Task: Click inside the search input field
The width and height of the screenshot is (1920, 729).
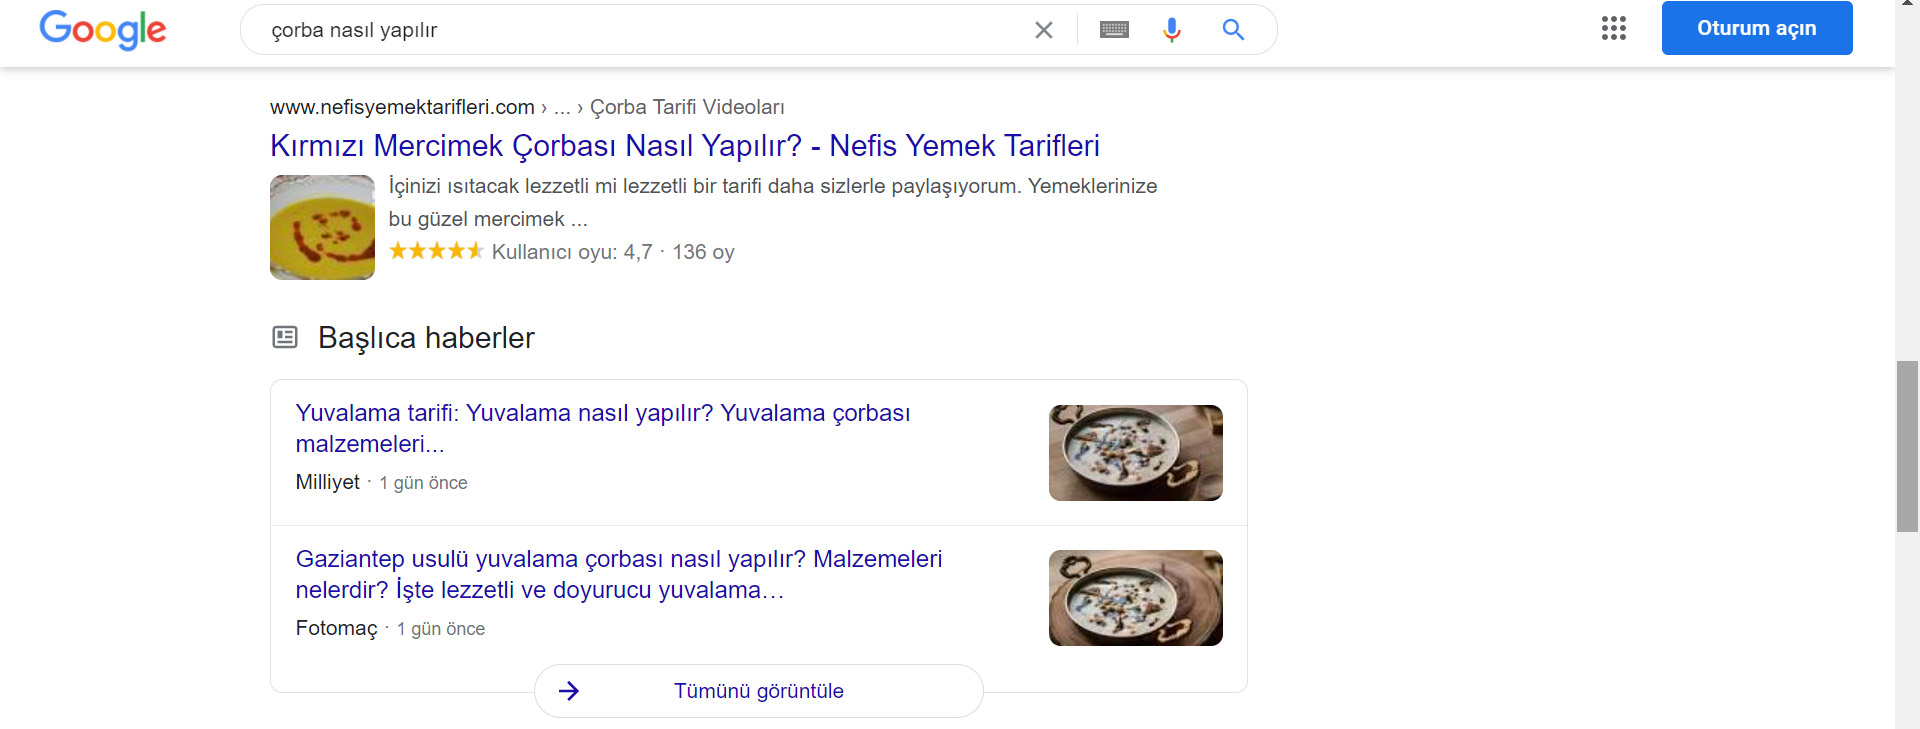Action: [x=640, y=29]
